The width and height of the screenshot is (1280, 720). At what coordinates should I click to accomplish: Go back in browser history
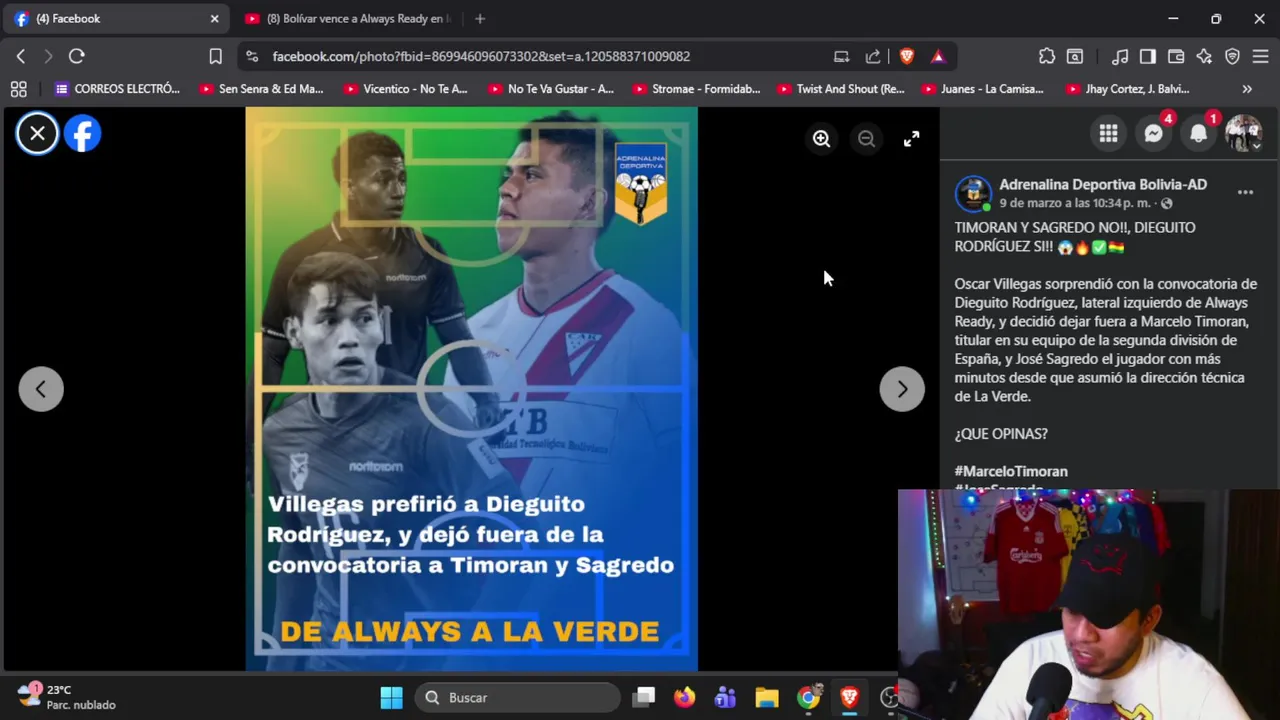click(x=20, y=56)
